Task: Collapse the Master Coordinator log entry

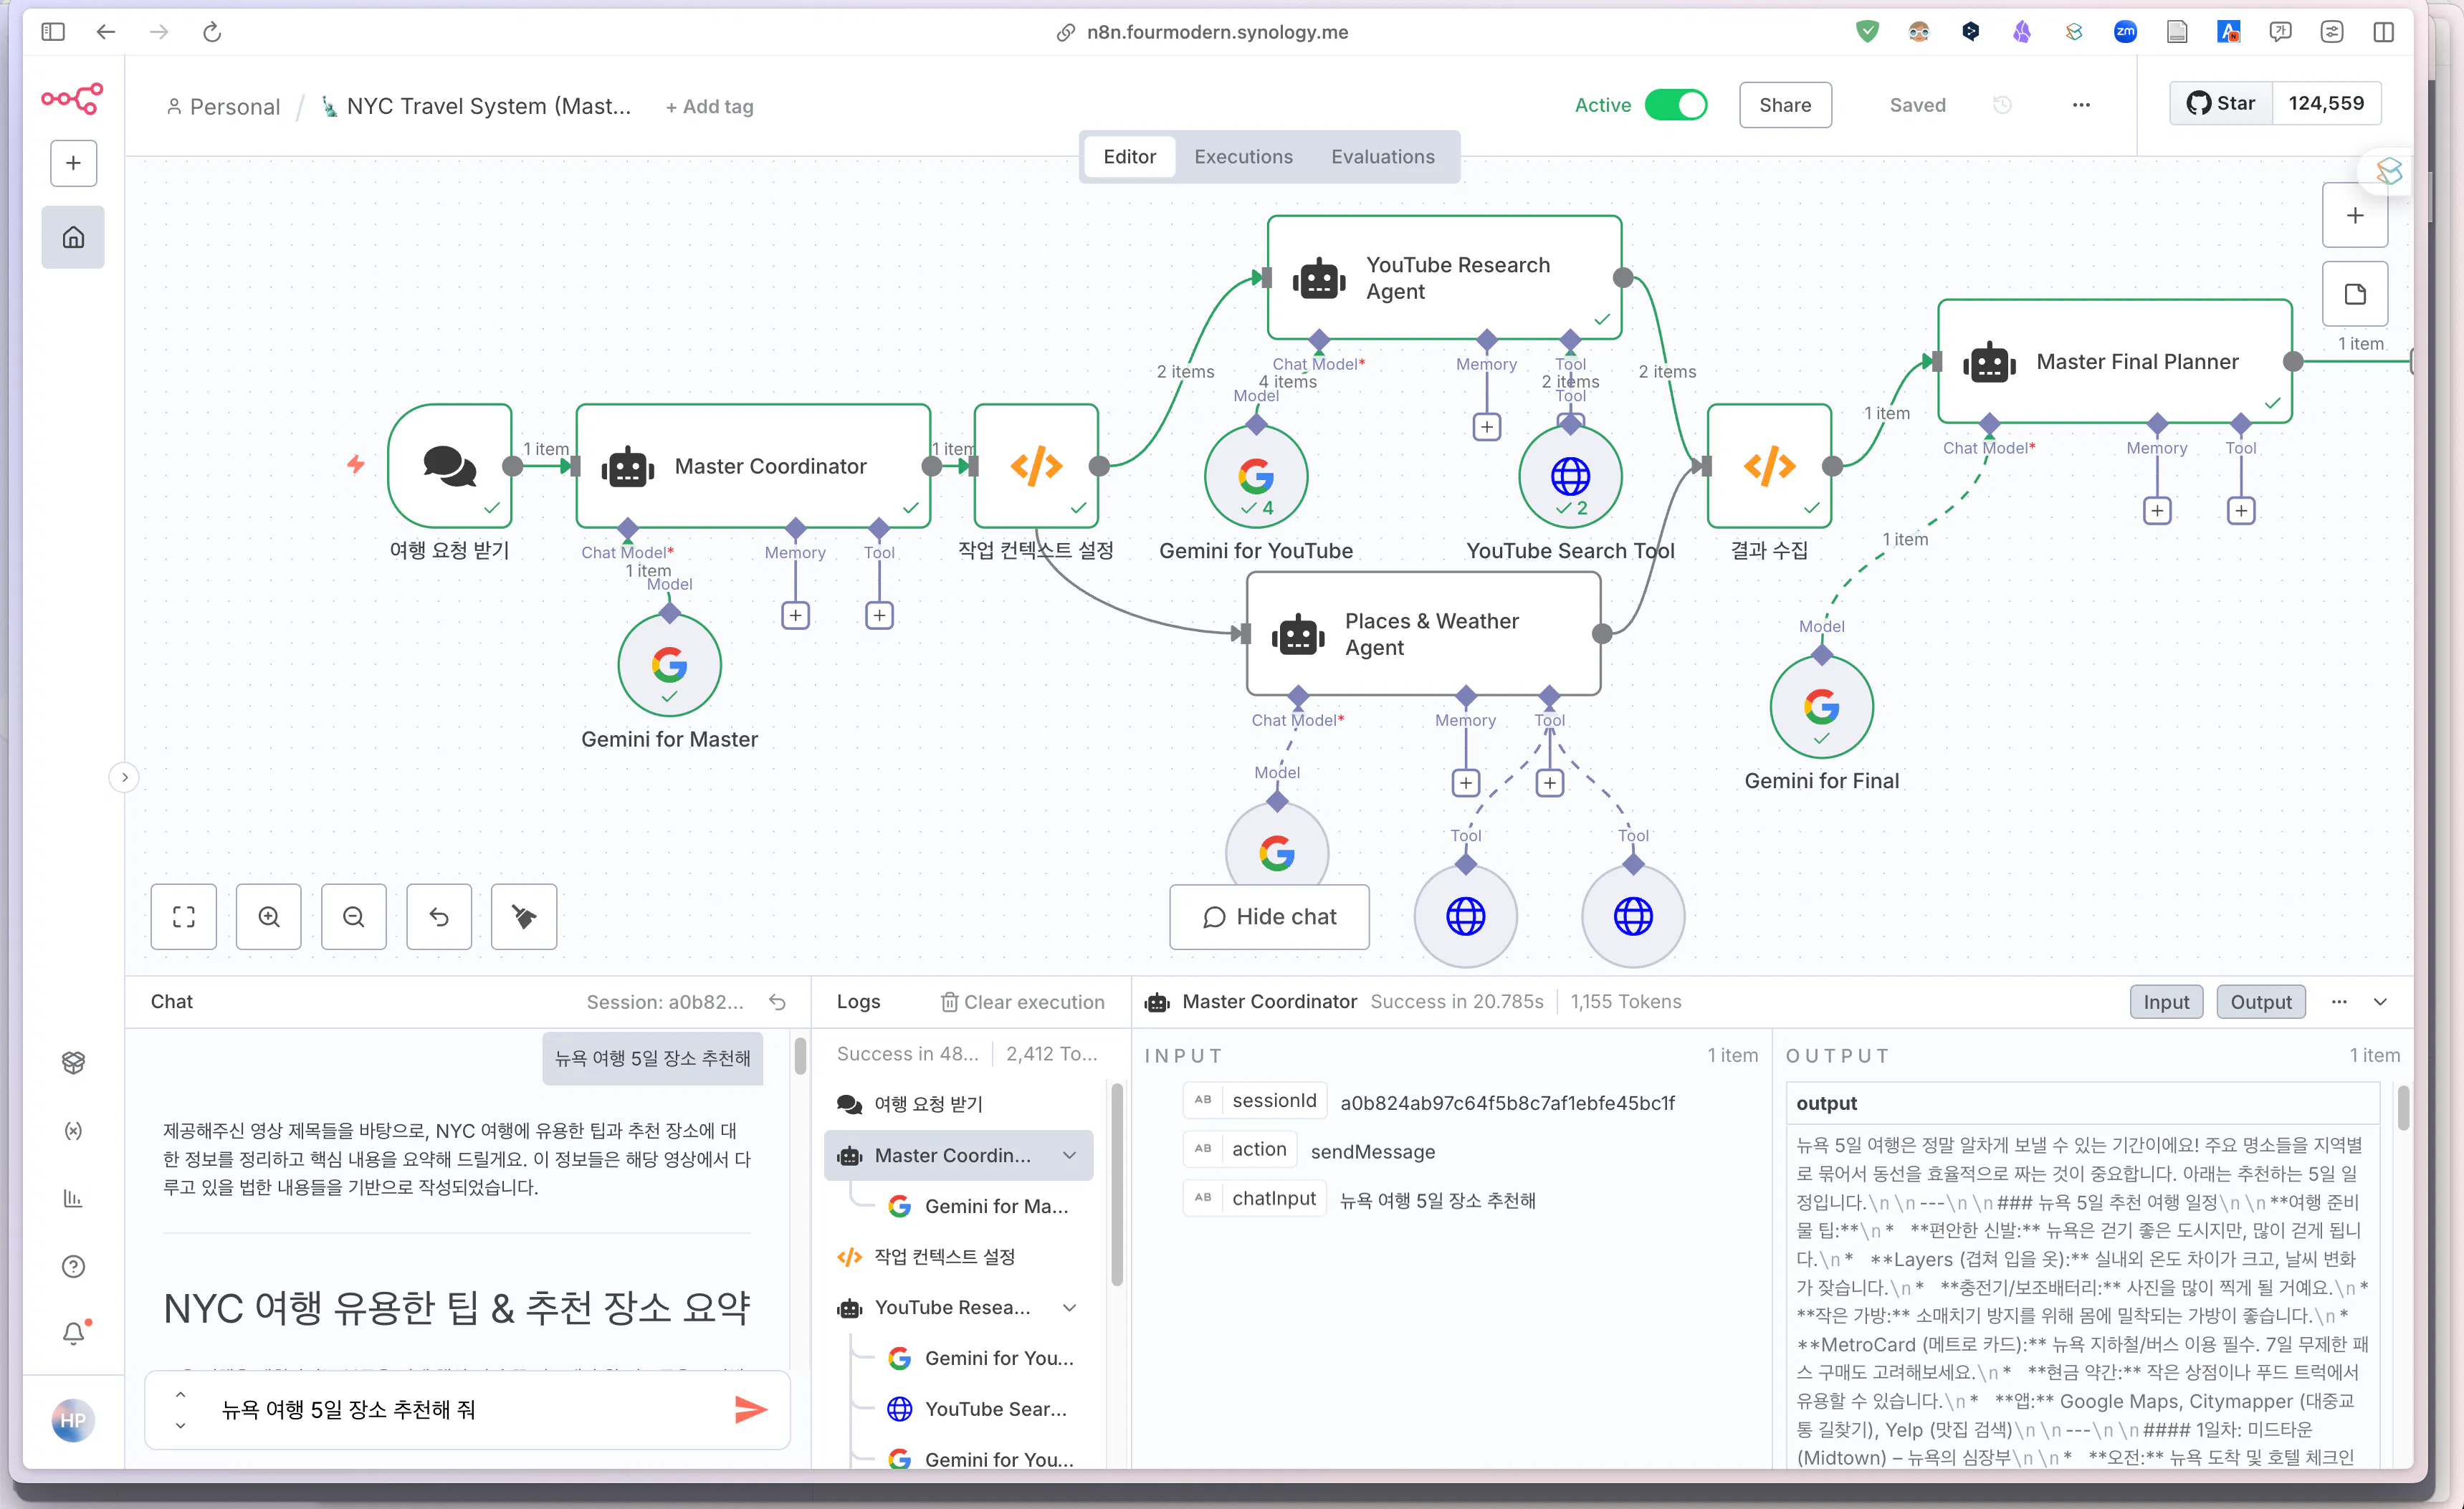Action: (x=1069, y=1155)
